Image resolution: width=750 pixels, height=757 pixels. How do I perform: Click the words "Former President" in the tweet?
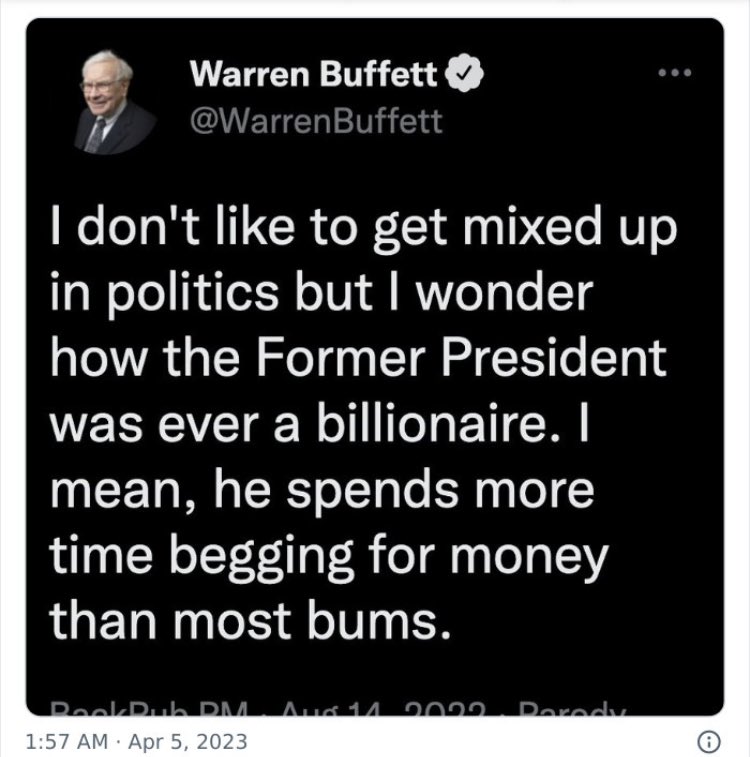(461, 357)
